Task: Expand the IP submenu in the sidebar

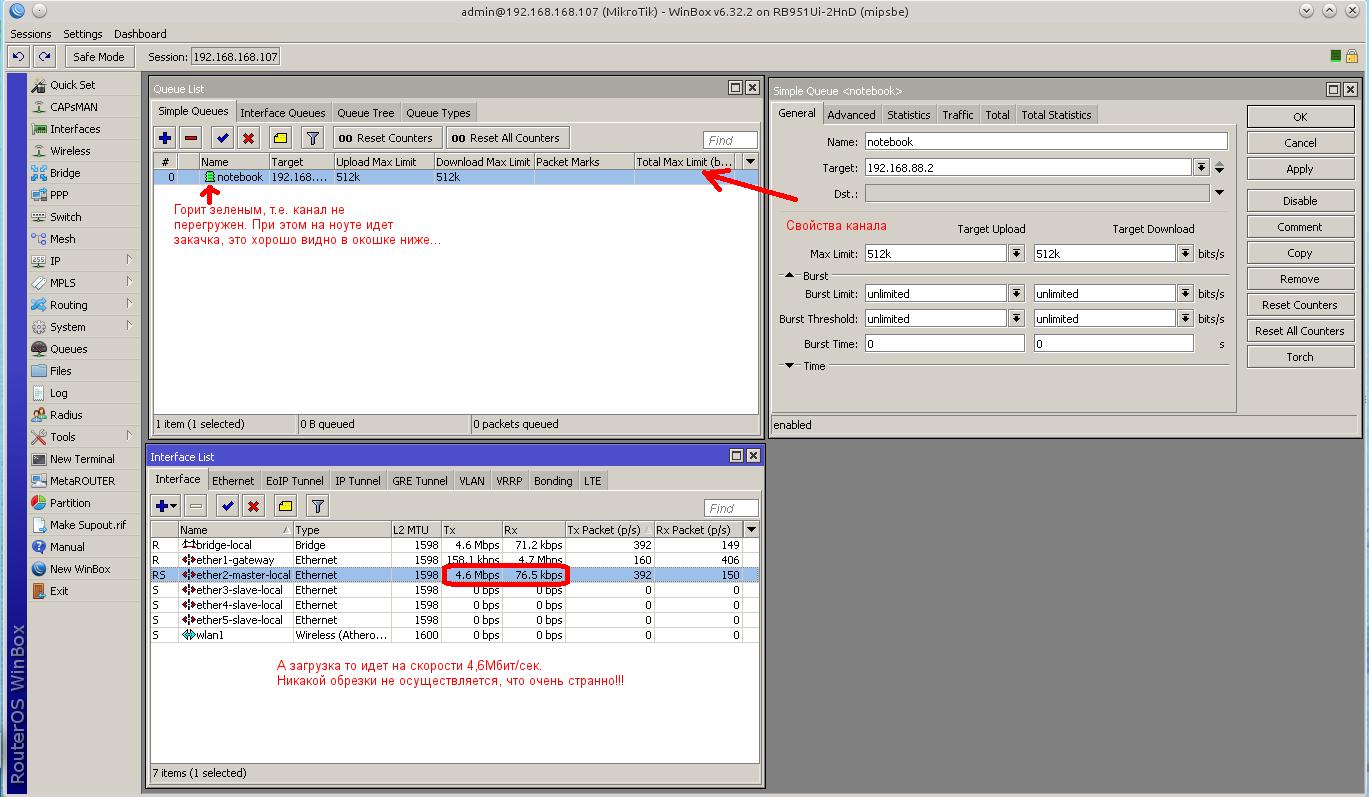Action: 130,260
